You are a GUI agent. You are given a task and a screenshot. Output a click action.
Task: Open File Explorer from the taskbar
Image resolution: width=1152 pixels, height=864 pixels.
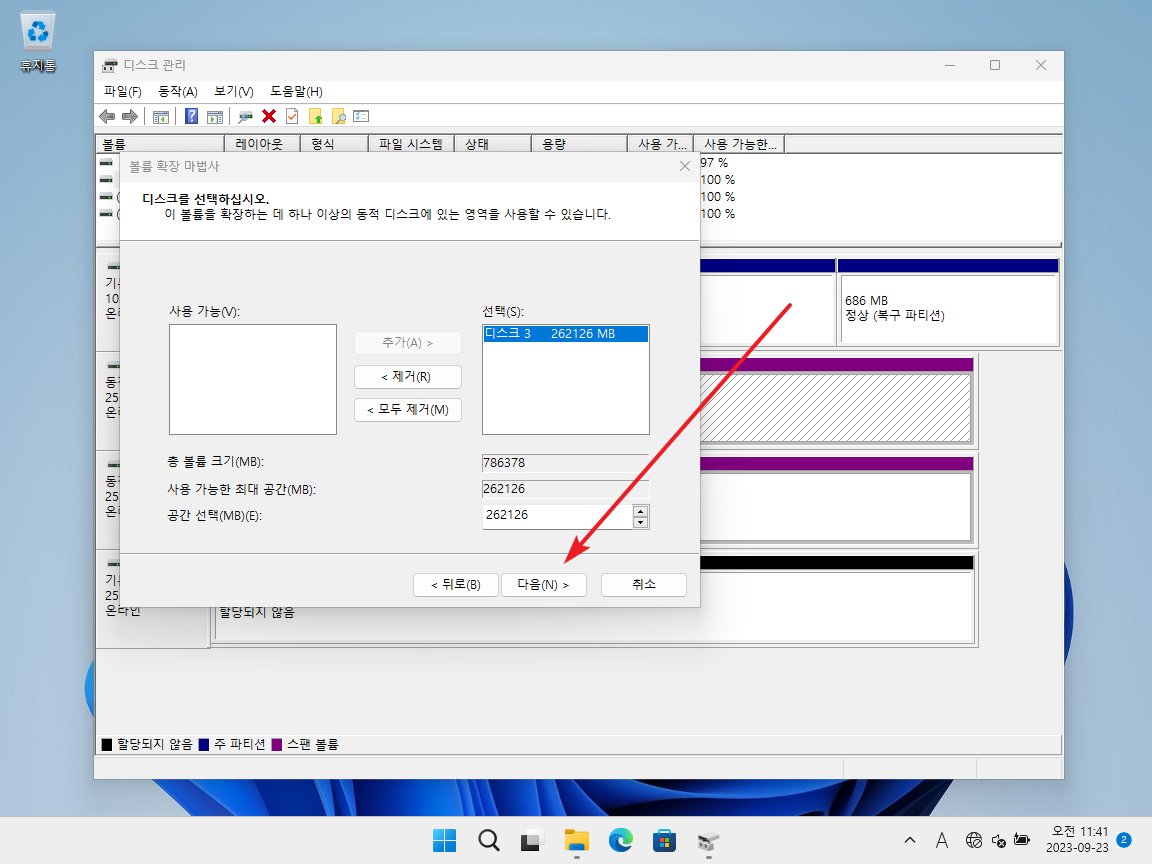tap(577, 840)
